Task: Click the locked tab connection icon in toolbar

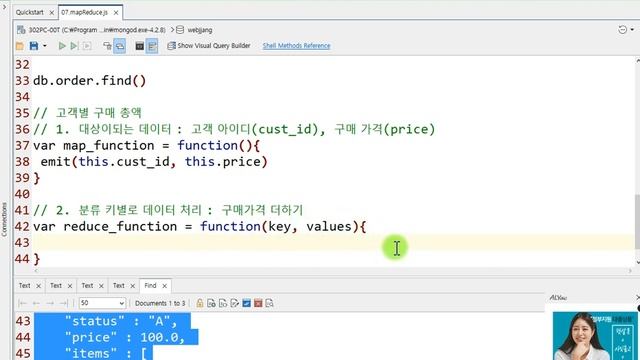Action: click(107, 46)
